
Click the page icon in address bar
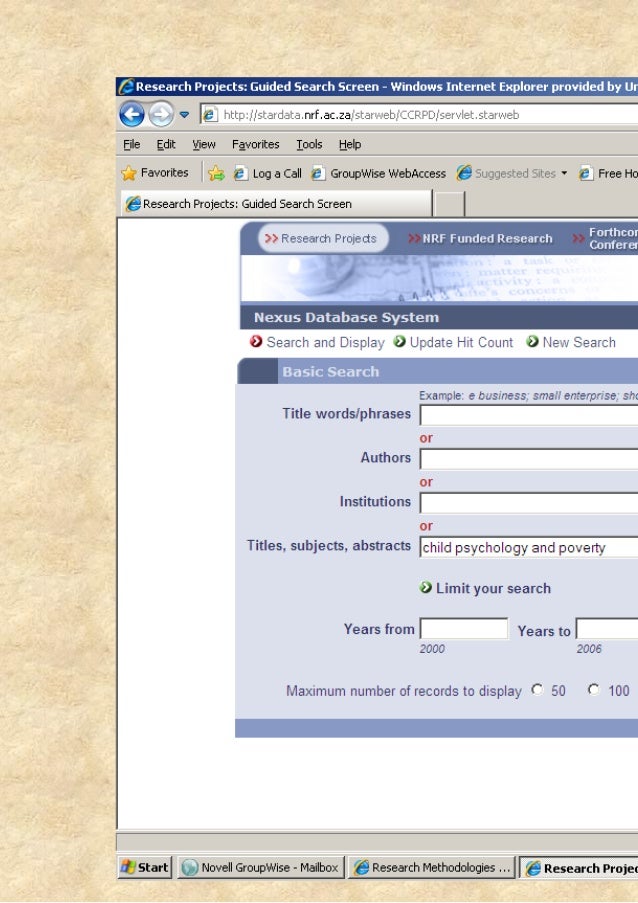point(210,115)
